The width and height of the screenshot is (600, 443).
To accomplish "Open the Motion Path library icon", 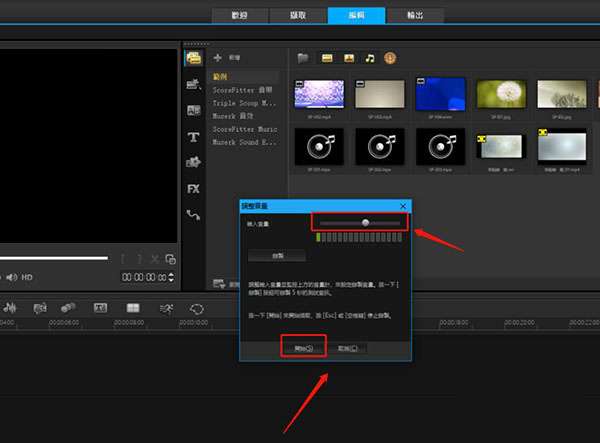I will point(193,214).
